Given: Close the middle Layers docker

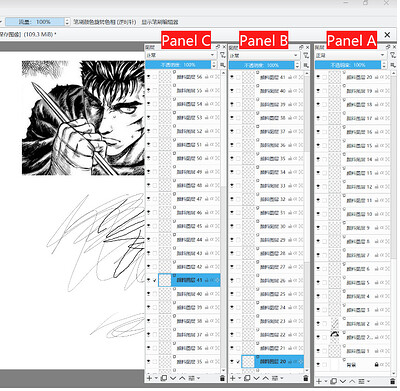Looking at the screenshot, I should click(307, 47).
